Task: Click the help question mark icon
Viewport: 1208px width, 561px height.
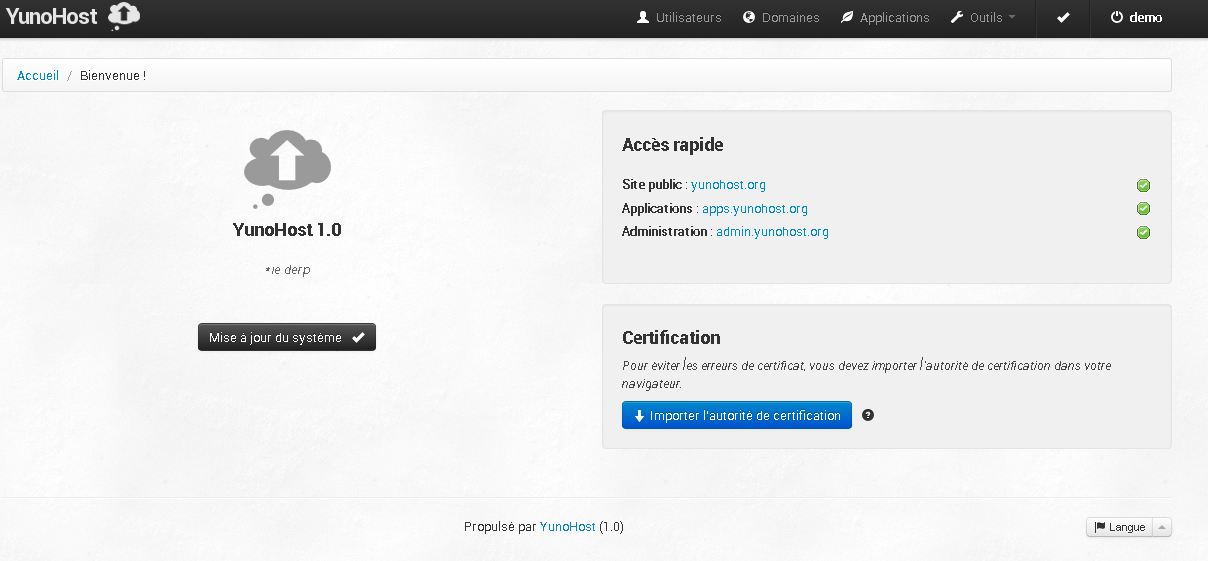Action: point(868,415)
